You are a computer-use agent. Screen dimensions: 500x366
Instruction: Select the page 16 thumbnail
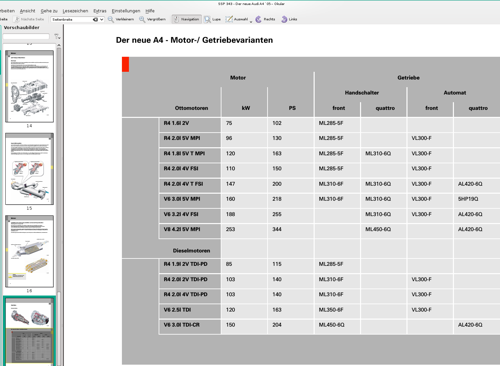(29, 251)
